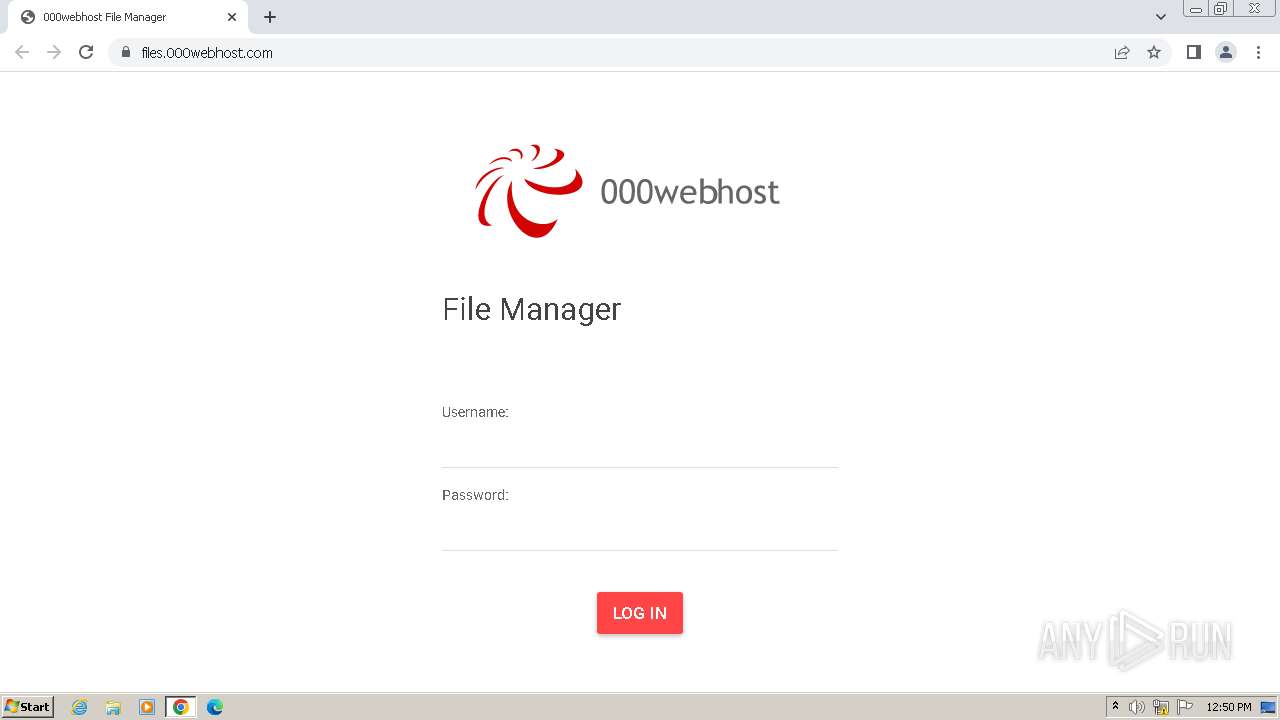The width and height of the screenshot is (1280, 720).
Task: Open the volume speaker tray icon
Action: tap(1137, 707)
